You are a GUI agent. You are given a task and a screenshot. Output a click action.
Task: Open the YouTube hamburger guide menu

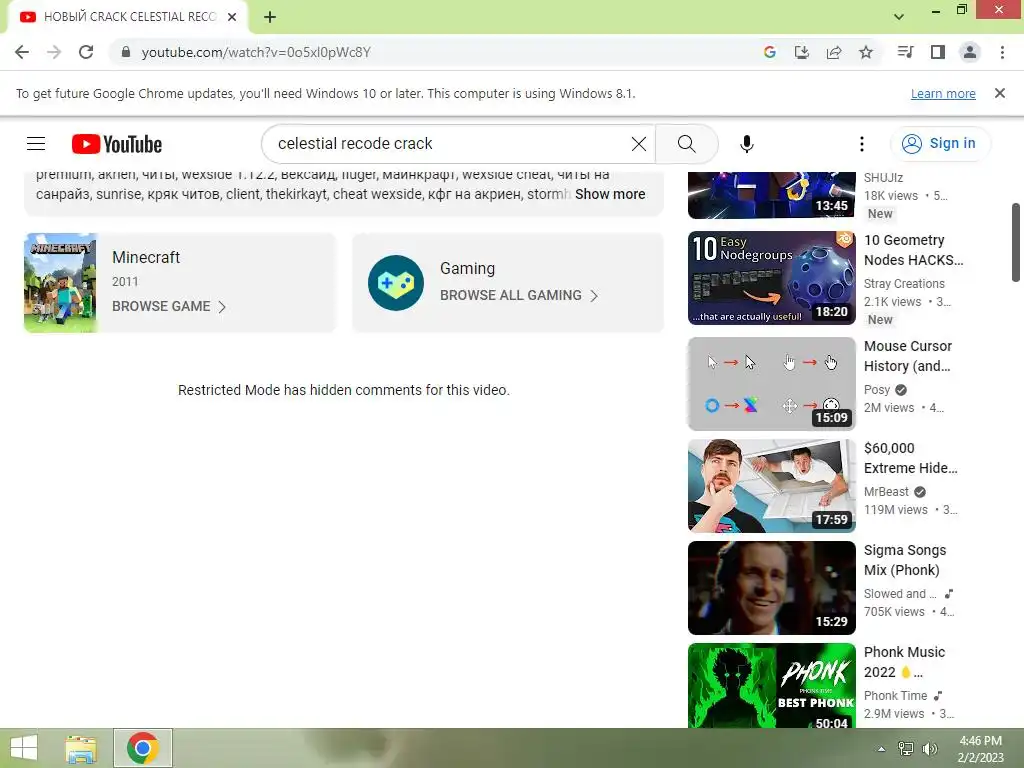(x=36, y=144)
